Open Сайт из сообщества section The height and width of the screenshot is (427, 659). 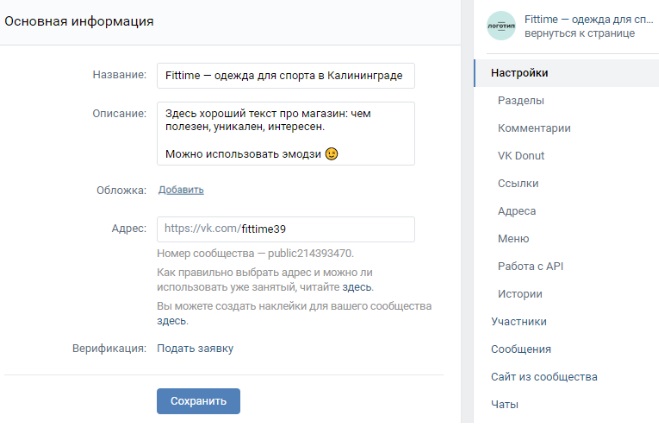click(x=544, y=377)
